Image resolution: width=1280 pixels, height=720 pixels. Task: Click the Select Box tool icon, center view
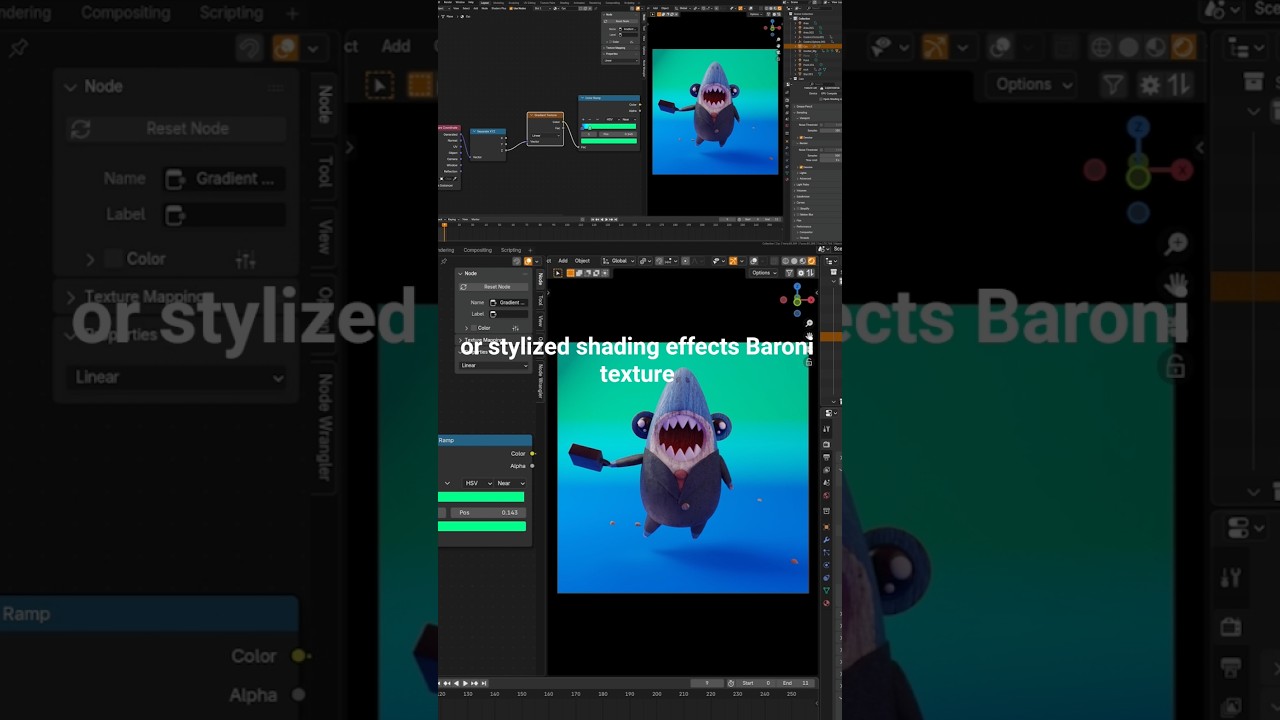pos(558,273)
